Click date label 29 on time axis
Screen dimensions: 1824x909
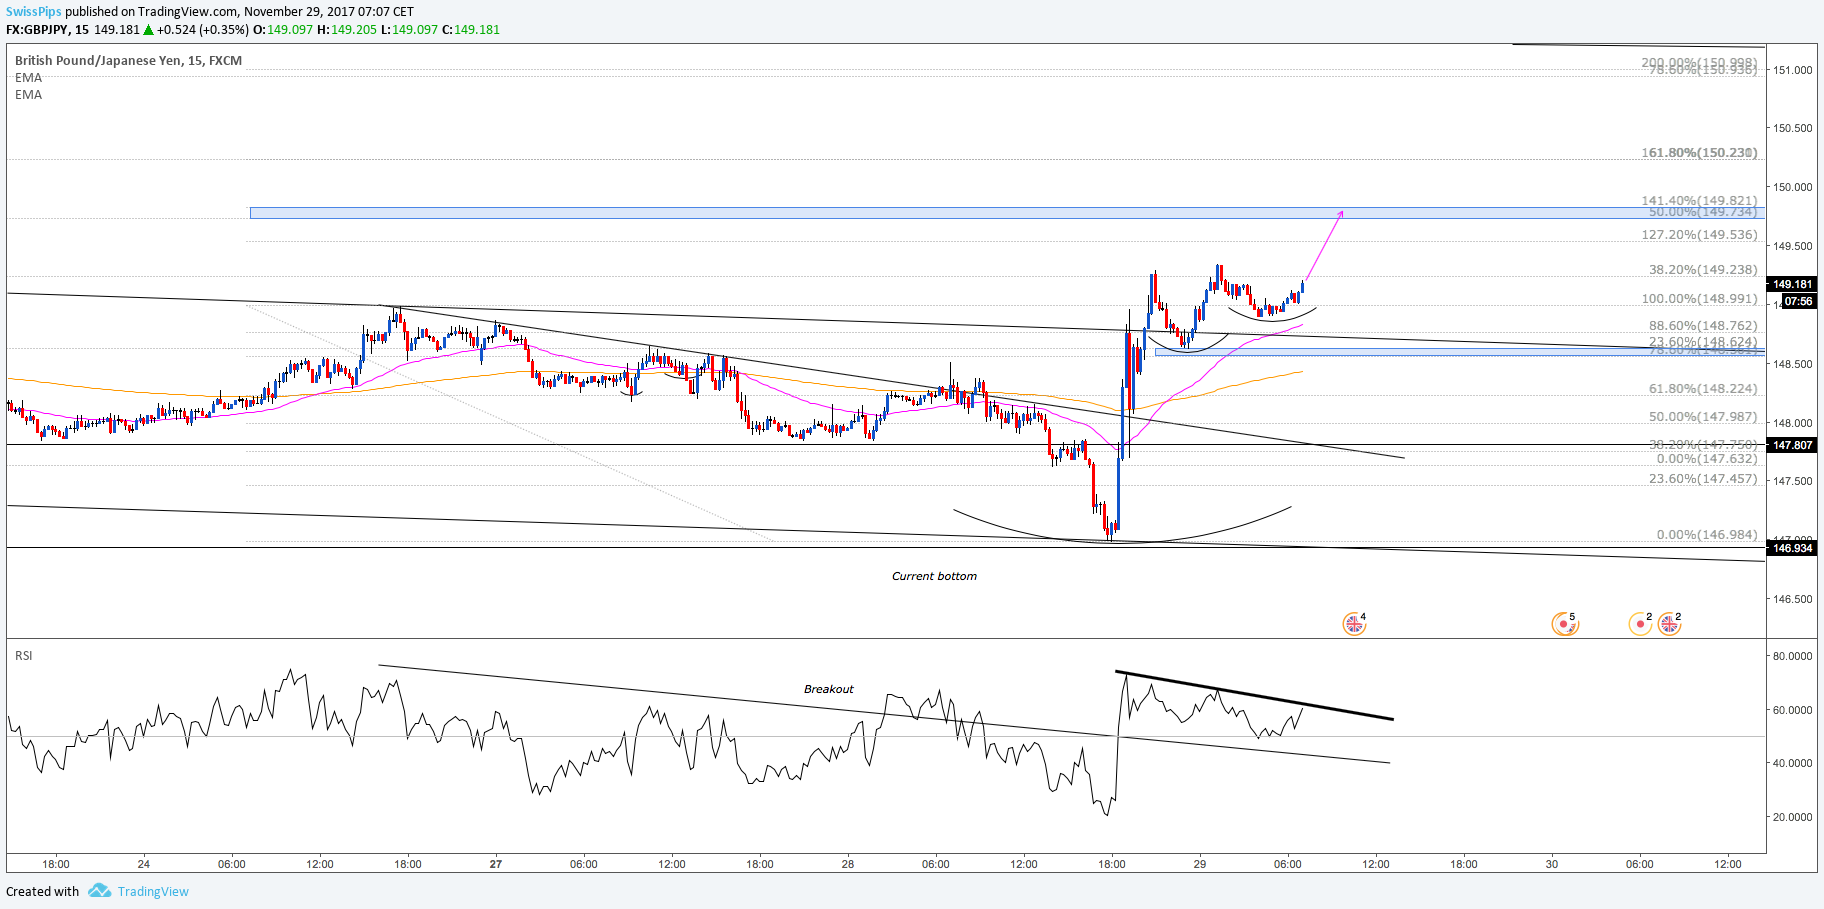pos(1200,864)
